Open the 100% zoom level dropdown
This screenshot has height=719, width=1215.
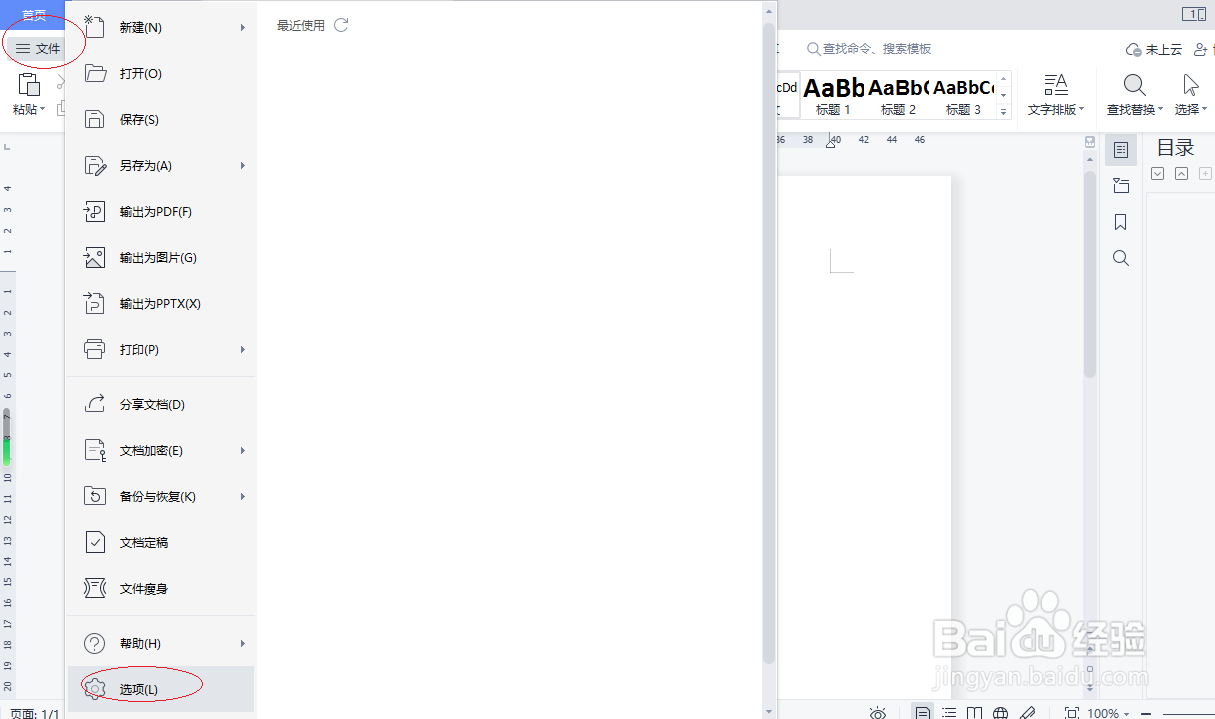click(x=1109, y=713)
